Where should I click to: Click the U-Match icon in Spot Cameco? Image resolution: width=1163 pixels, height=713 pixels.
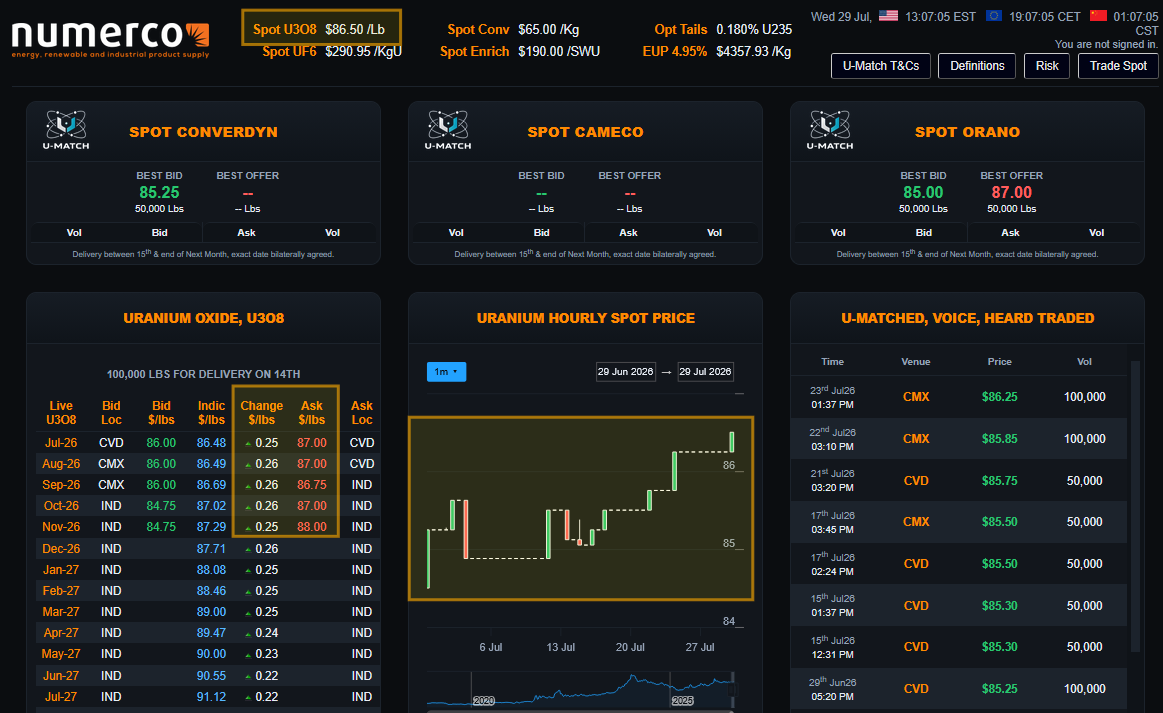[x=448, y=130]
